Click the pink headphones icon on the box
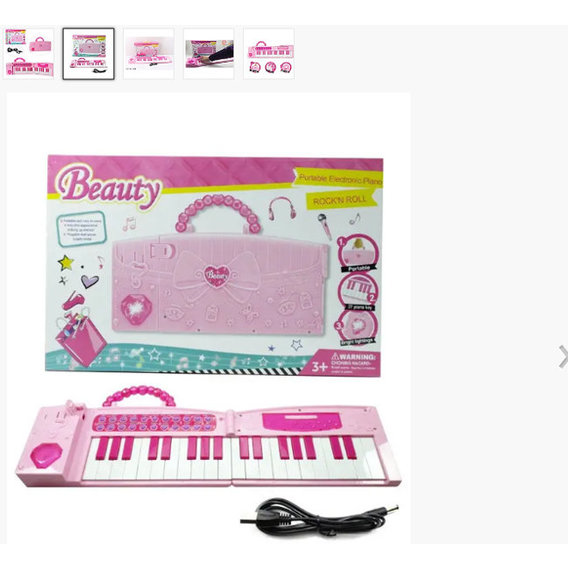Image resolution: width=568 pixels, height=568 pixels. pyautogui.click(x=282, y=208)
